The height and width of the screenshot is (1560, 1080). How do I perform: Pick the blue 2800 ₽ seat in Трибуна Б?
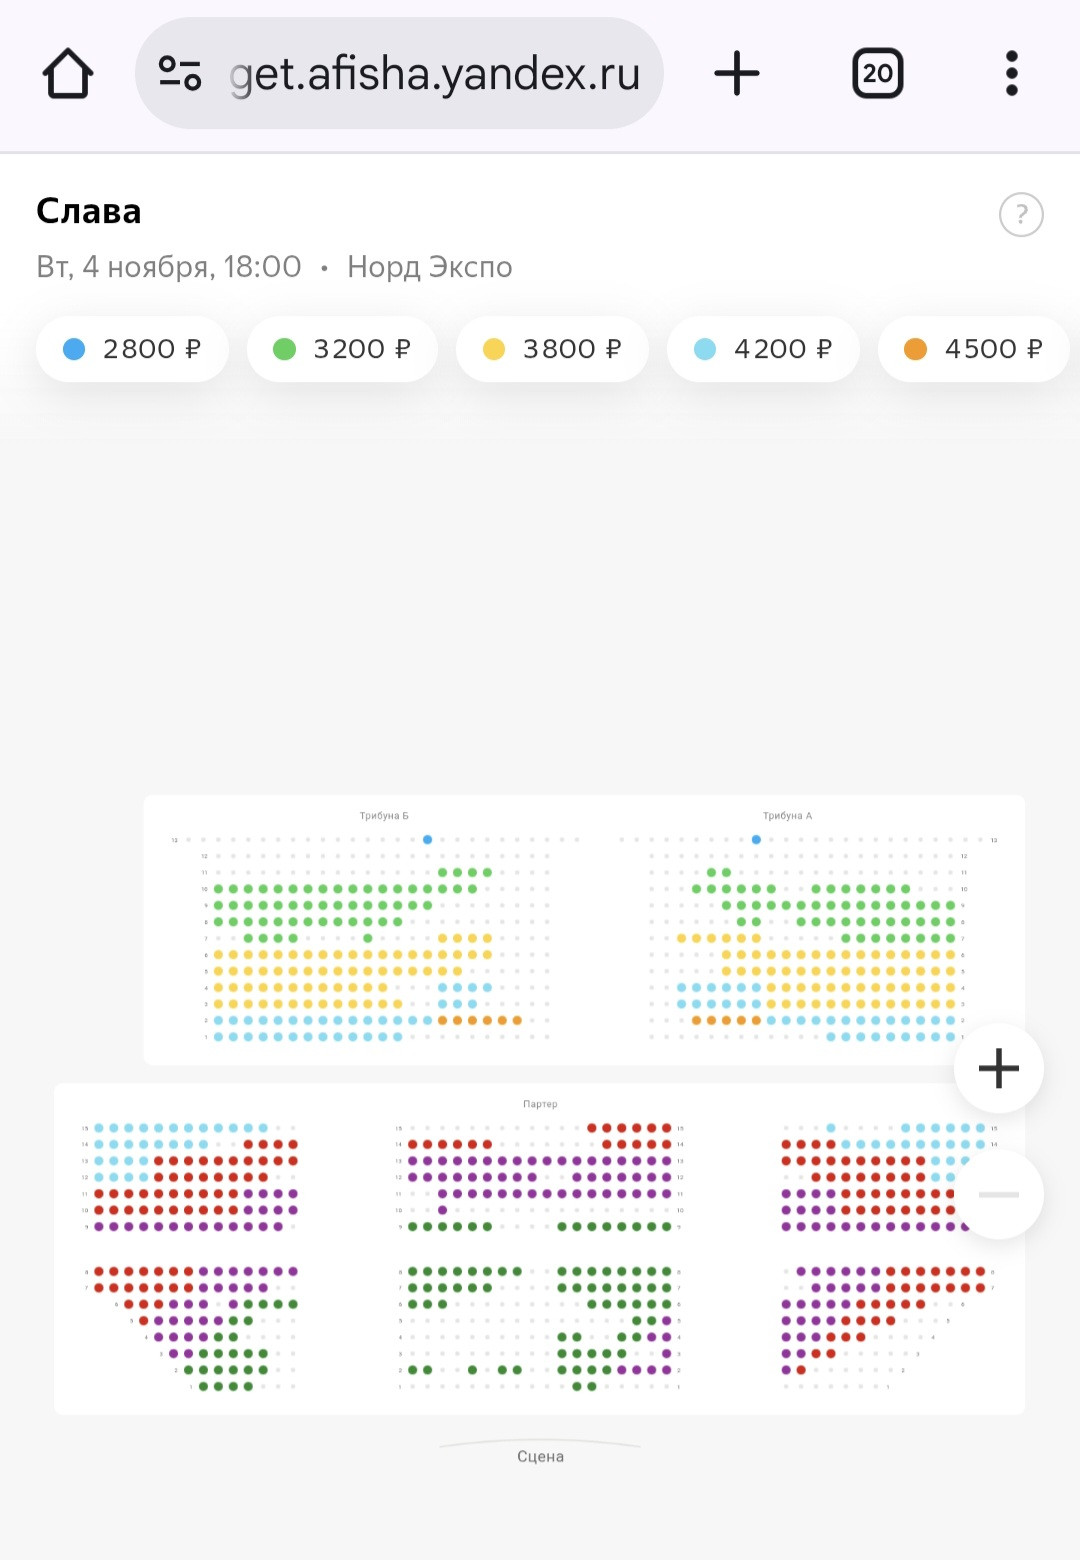(427, 840)
